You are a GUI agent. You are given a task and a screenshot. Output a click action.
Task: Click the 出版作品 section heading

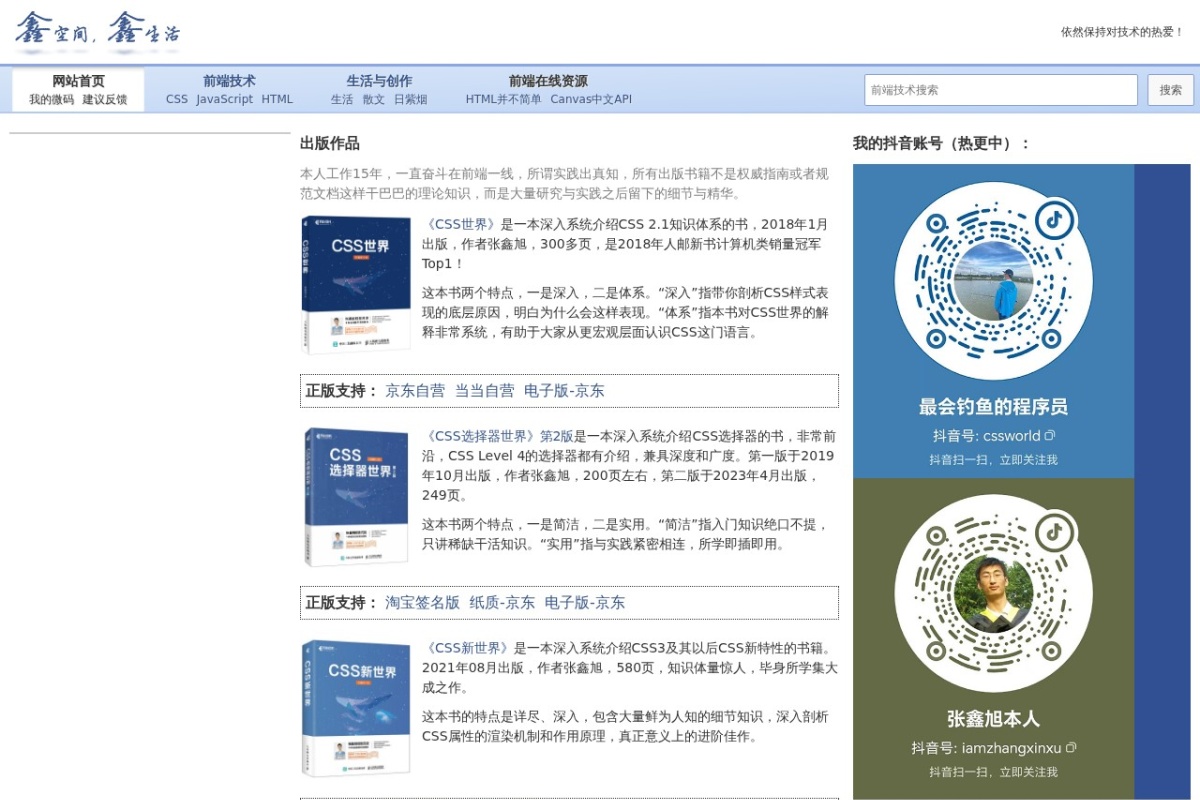pyautogui.click(x=330, y=143)
